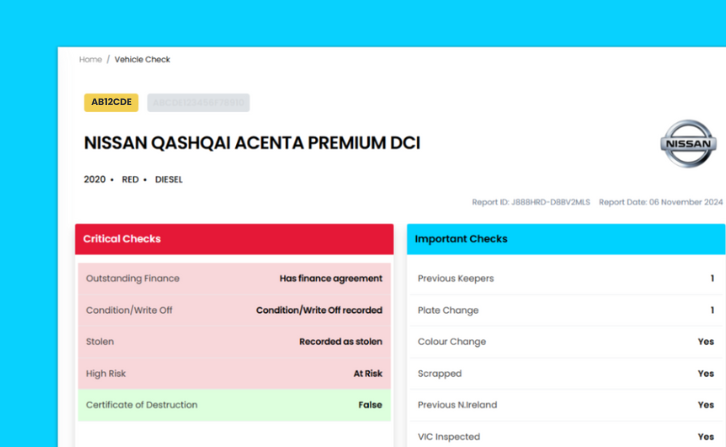Click the VIC Inspected row

(x=565, y=436)
